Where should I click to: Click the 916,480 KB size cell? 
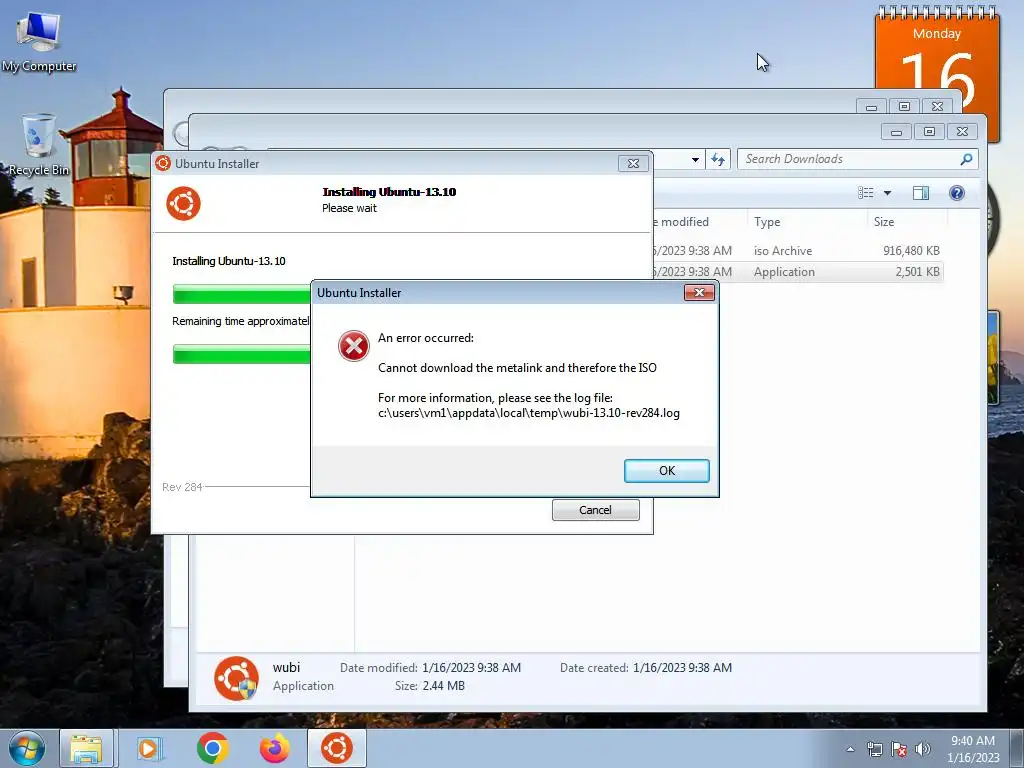(911, 251)
